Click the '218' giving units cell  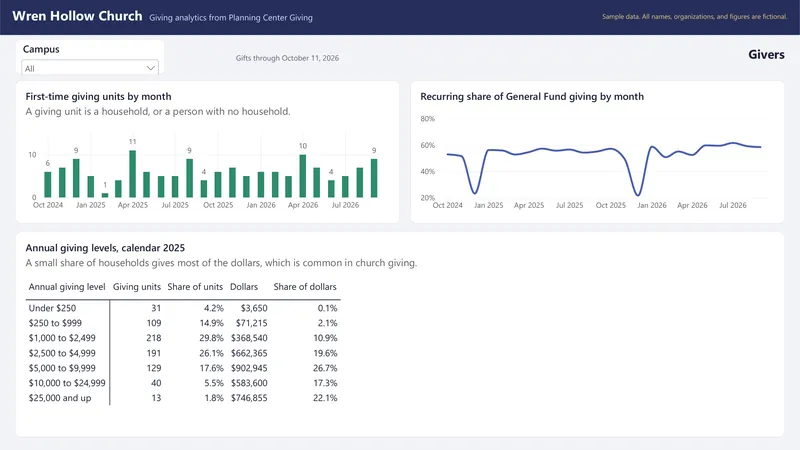coord(154,338)
